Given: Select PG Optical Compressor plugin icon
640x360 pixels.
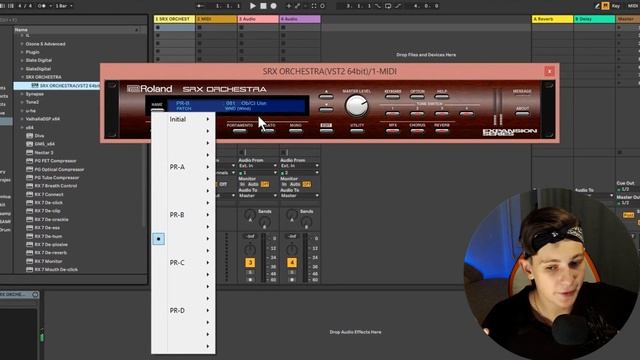Looking at the screenshot, I should (29, 169).
